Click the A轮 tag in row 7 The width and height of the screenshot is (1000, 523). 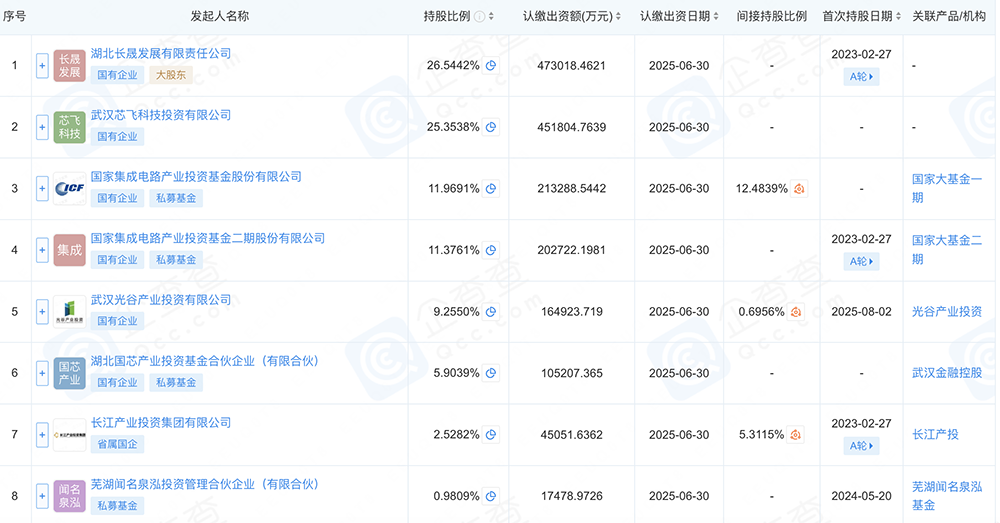[861, 446]
